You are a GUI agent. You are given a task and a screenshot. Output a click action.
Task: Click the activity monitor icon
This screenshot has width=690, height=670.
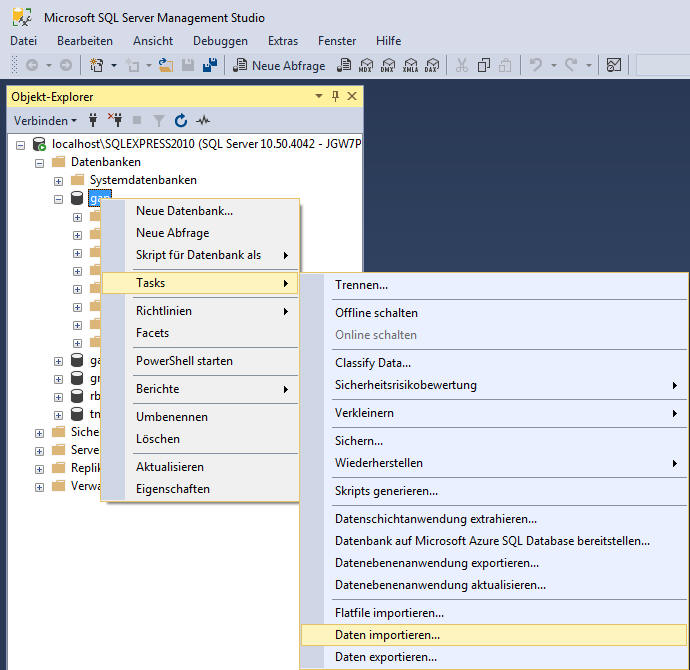pyautogui.click(x=203, y=120)
